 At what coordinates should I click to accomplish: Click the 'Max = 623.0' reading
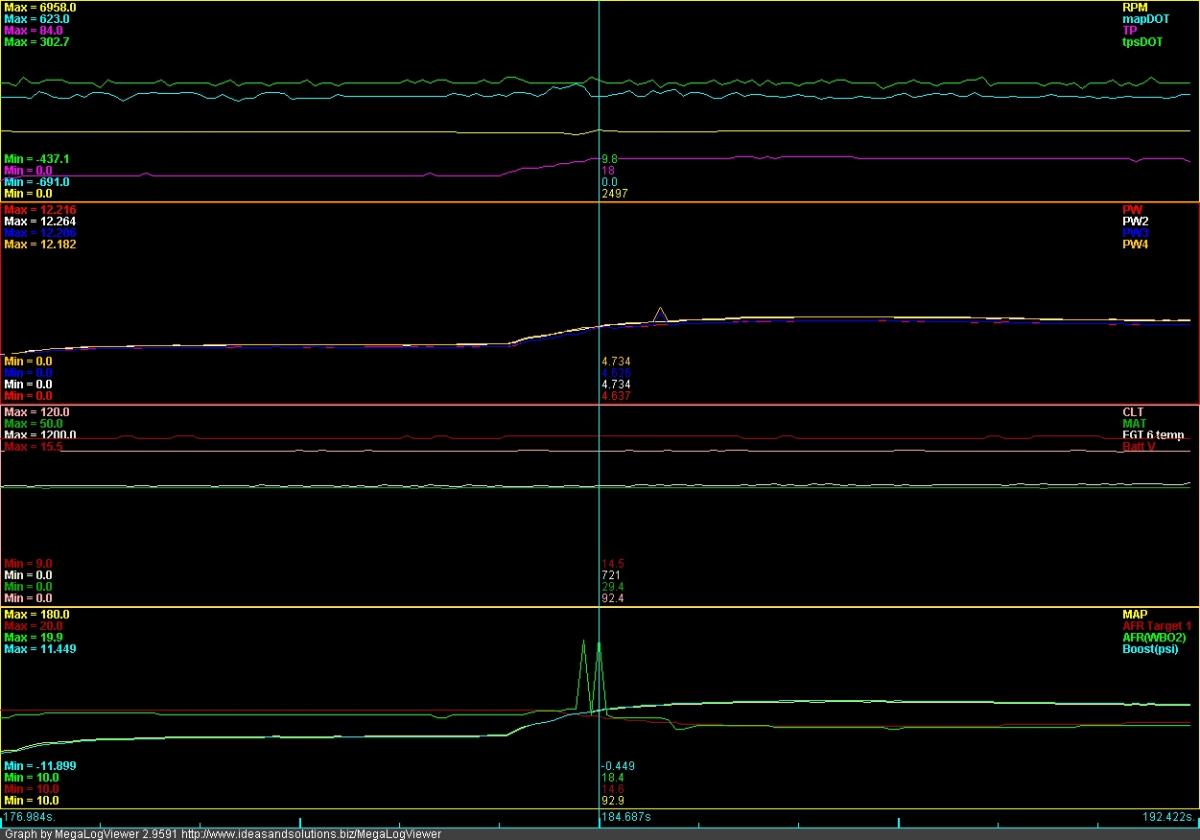pyautogui.click(x=37, y=19)
